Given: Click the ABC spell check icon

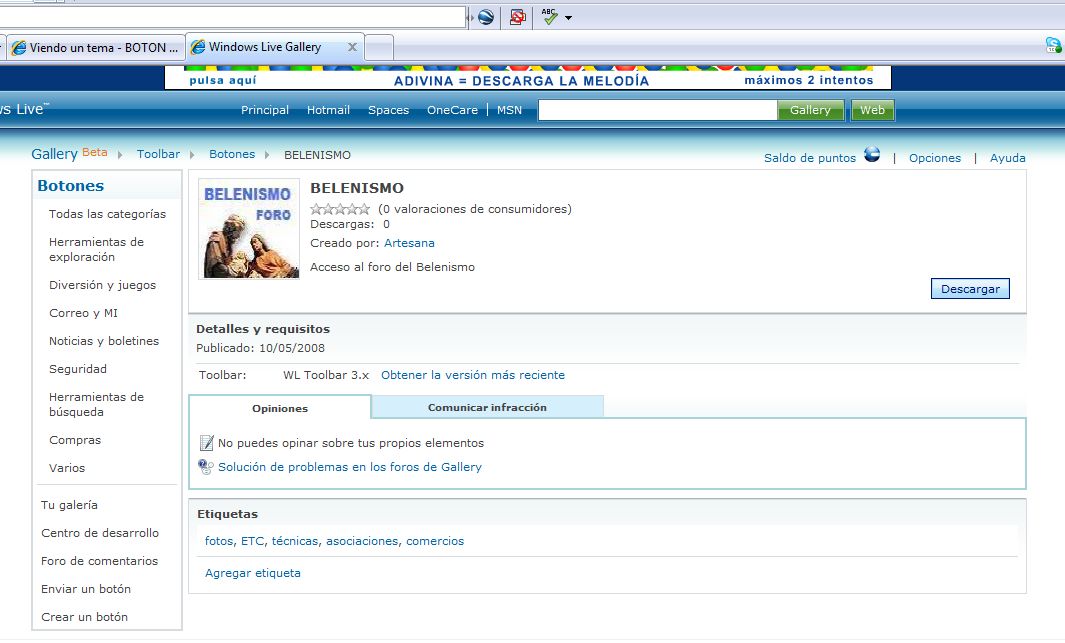Looking at the screenshot, I should (549, 16).
